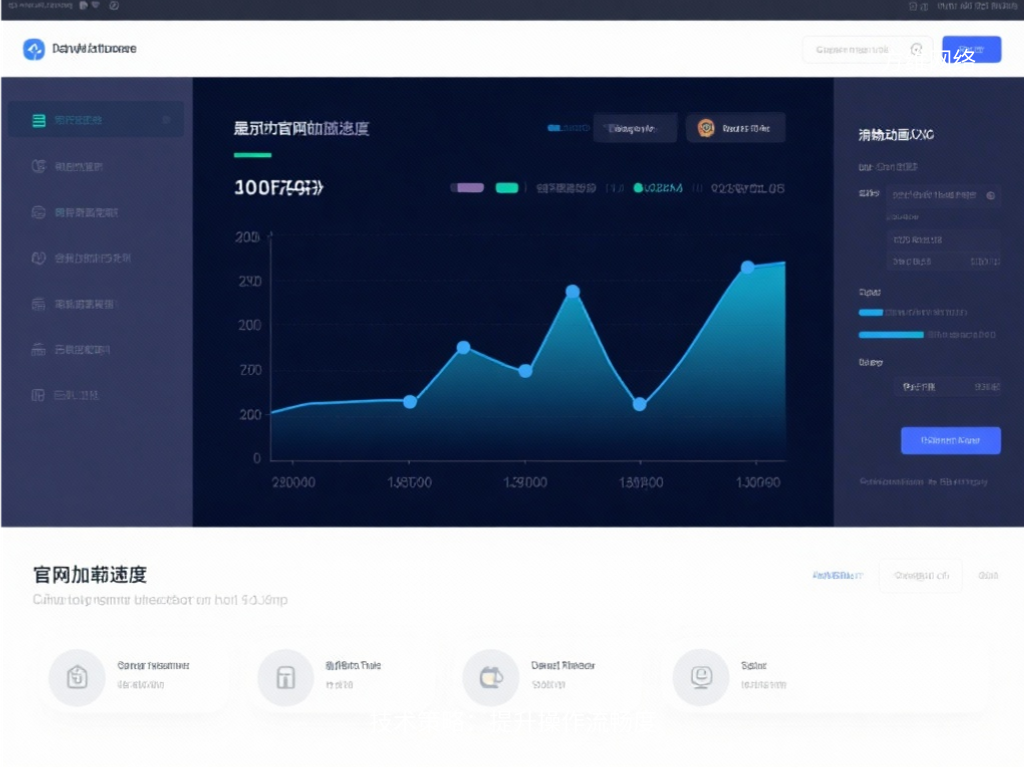Click the highest data point on the chart

(x=747, y=267)
